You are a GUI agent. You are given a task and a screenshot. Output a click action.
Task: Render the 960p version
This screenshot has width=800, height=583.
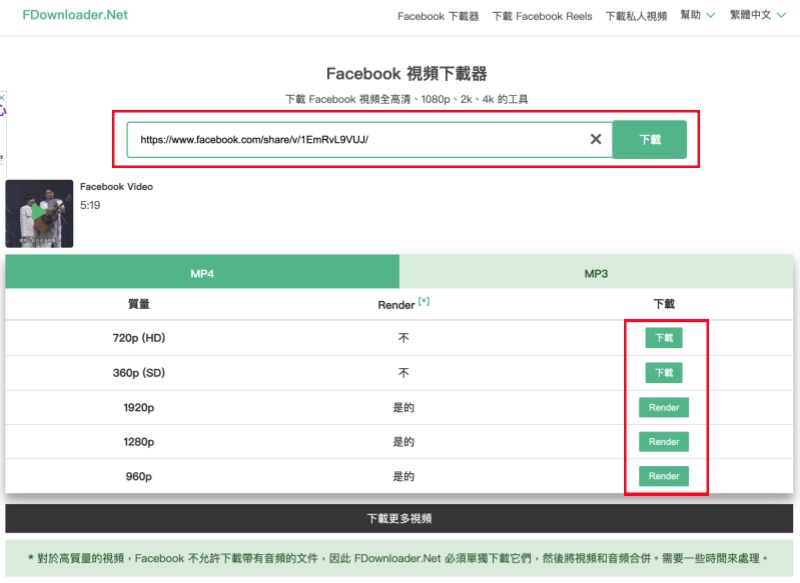pos(664,476)
